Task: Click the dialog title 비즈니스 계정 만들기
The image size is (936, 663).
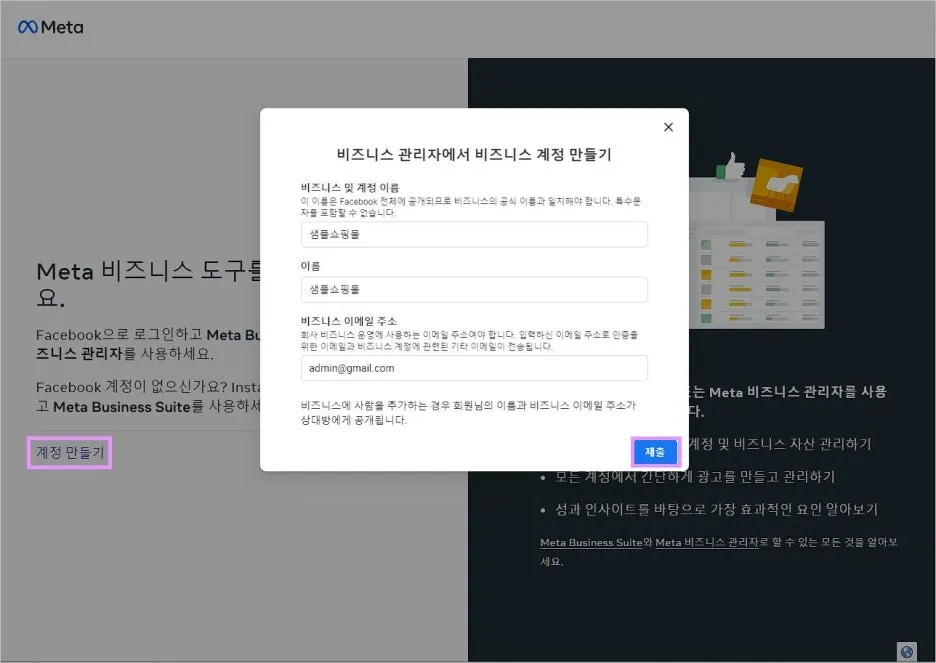Action: (x=474, y=155)
